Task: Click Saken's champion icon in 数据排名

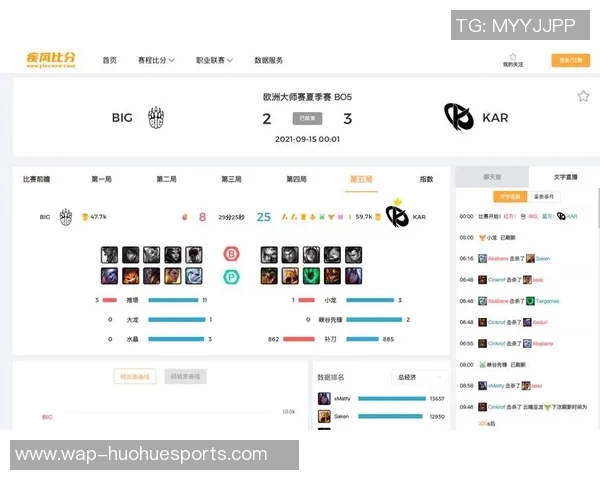Action: coord(324,416)
